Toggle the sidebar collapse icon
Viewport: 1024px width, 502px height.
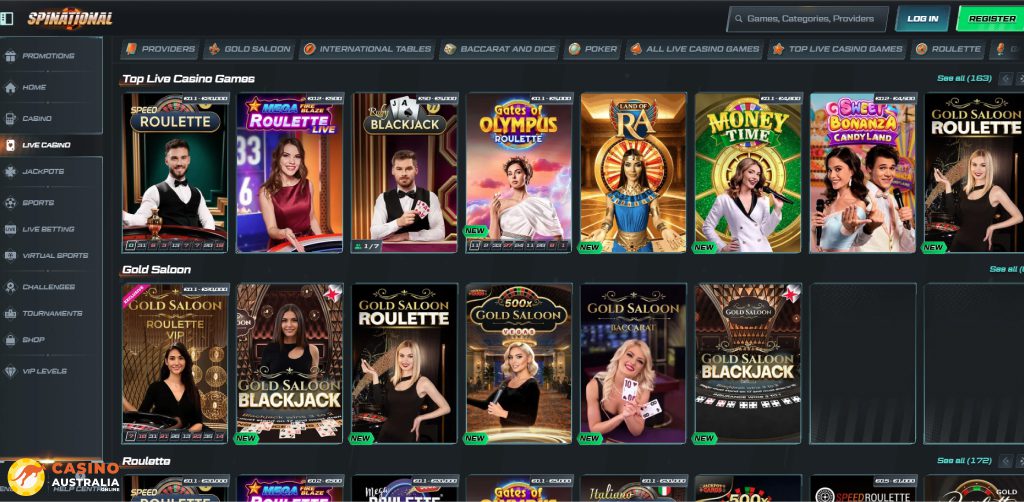pyautogui.click(x=7, y=18)
